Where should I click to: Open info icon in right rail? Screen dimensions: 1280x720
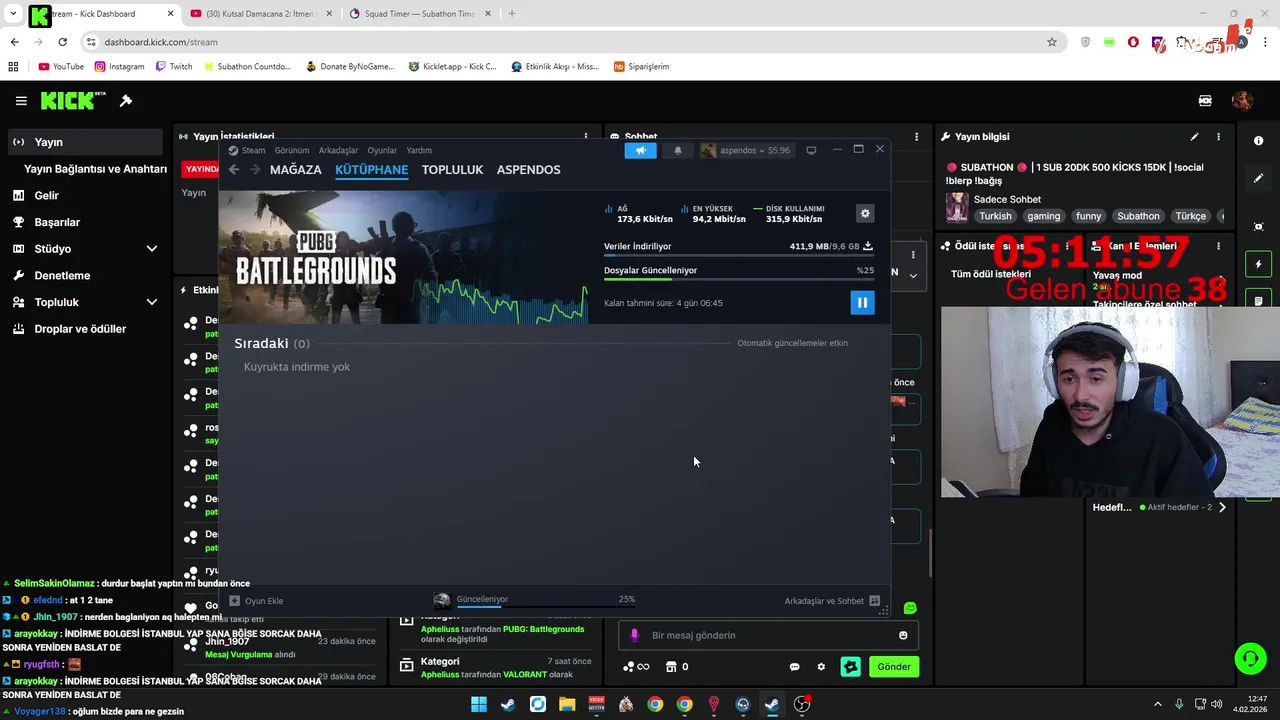[1258, 141]
